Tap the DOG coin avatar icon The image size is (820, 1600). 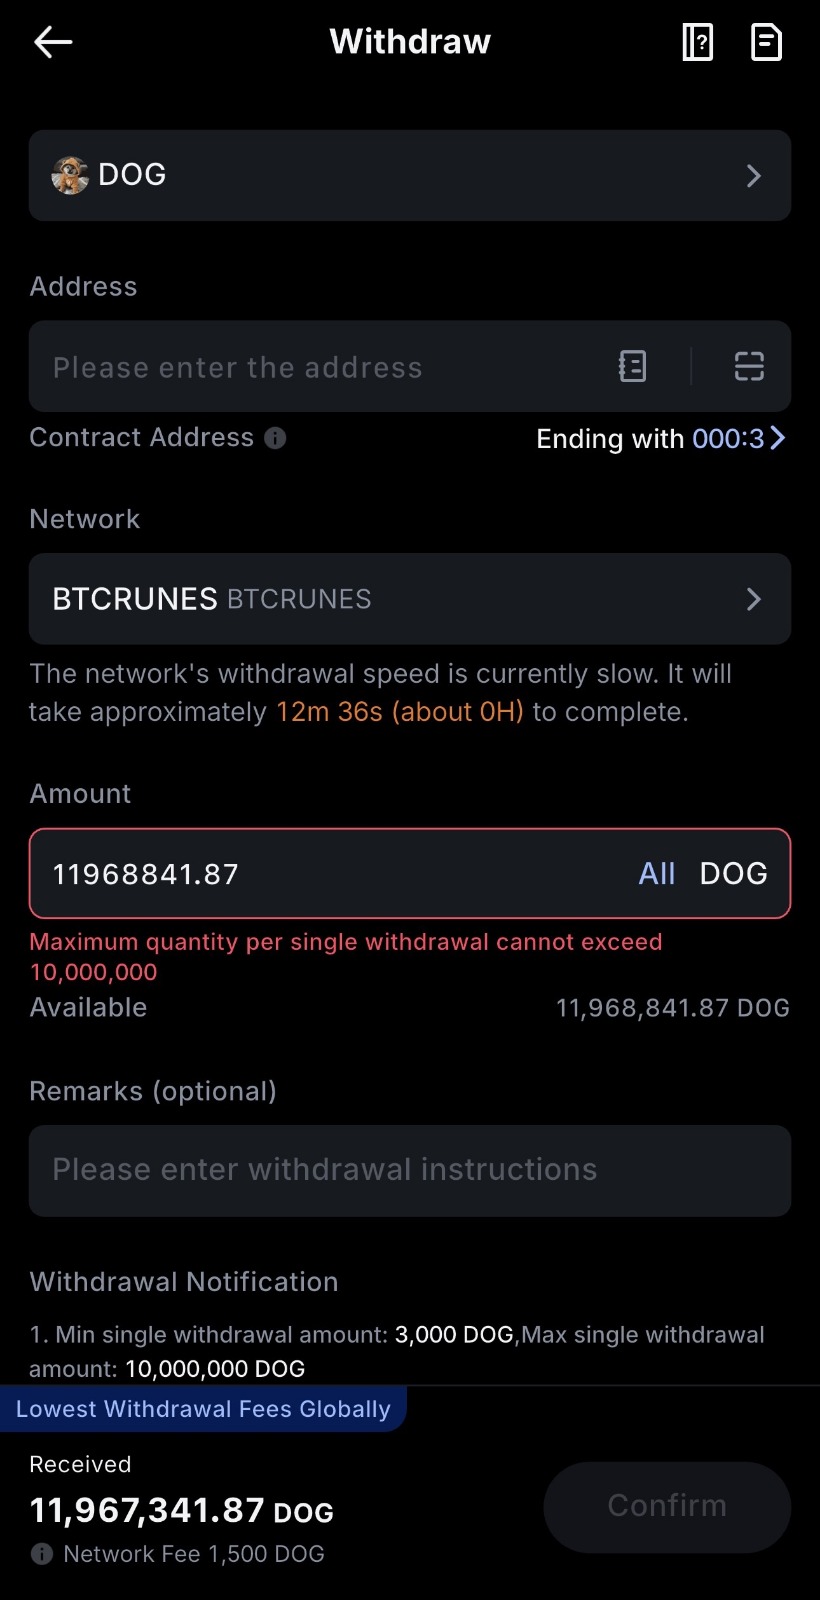pyautogui.click(x=70, y=175)
